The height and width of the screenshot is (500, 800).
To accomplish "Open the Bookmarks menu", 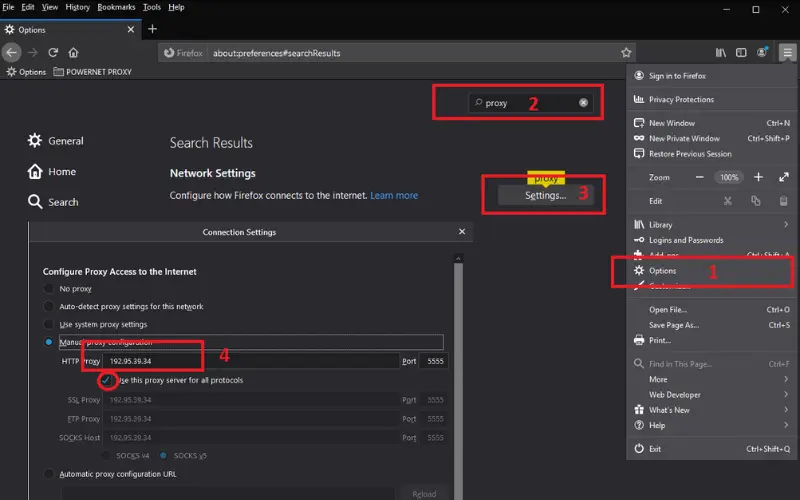I will [116, 7].
